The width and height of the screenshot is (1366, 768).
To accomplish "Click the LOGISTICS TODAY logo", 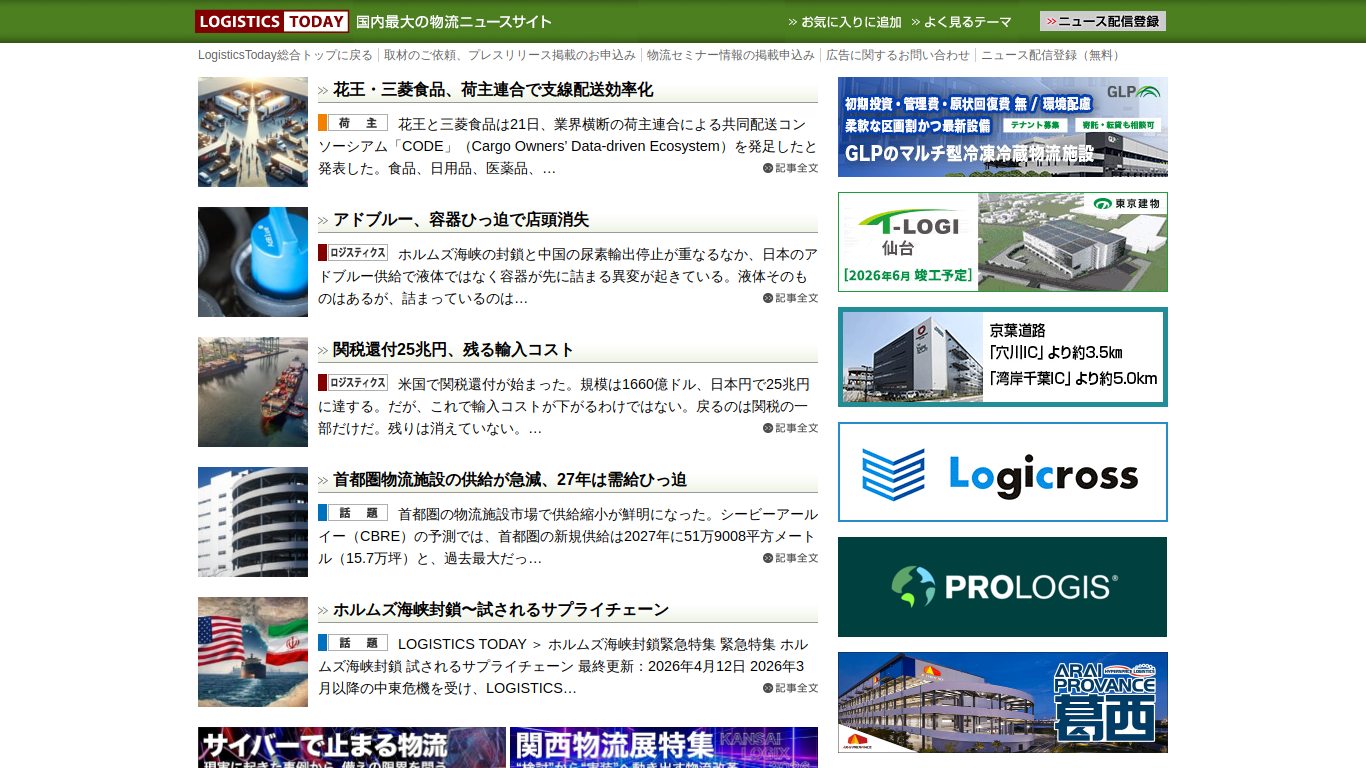I will tap(272, 21).
